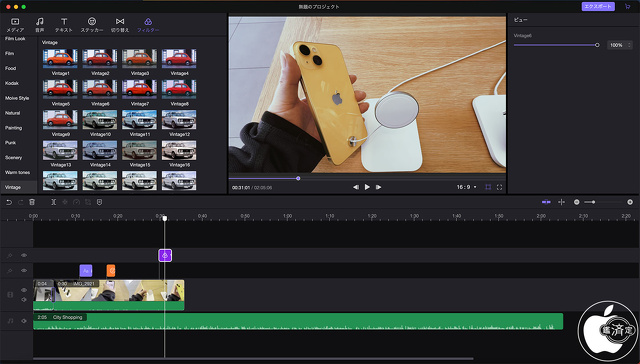640x364 pixels.
Task: Hide the main video track
Action: tap(24, 290)
